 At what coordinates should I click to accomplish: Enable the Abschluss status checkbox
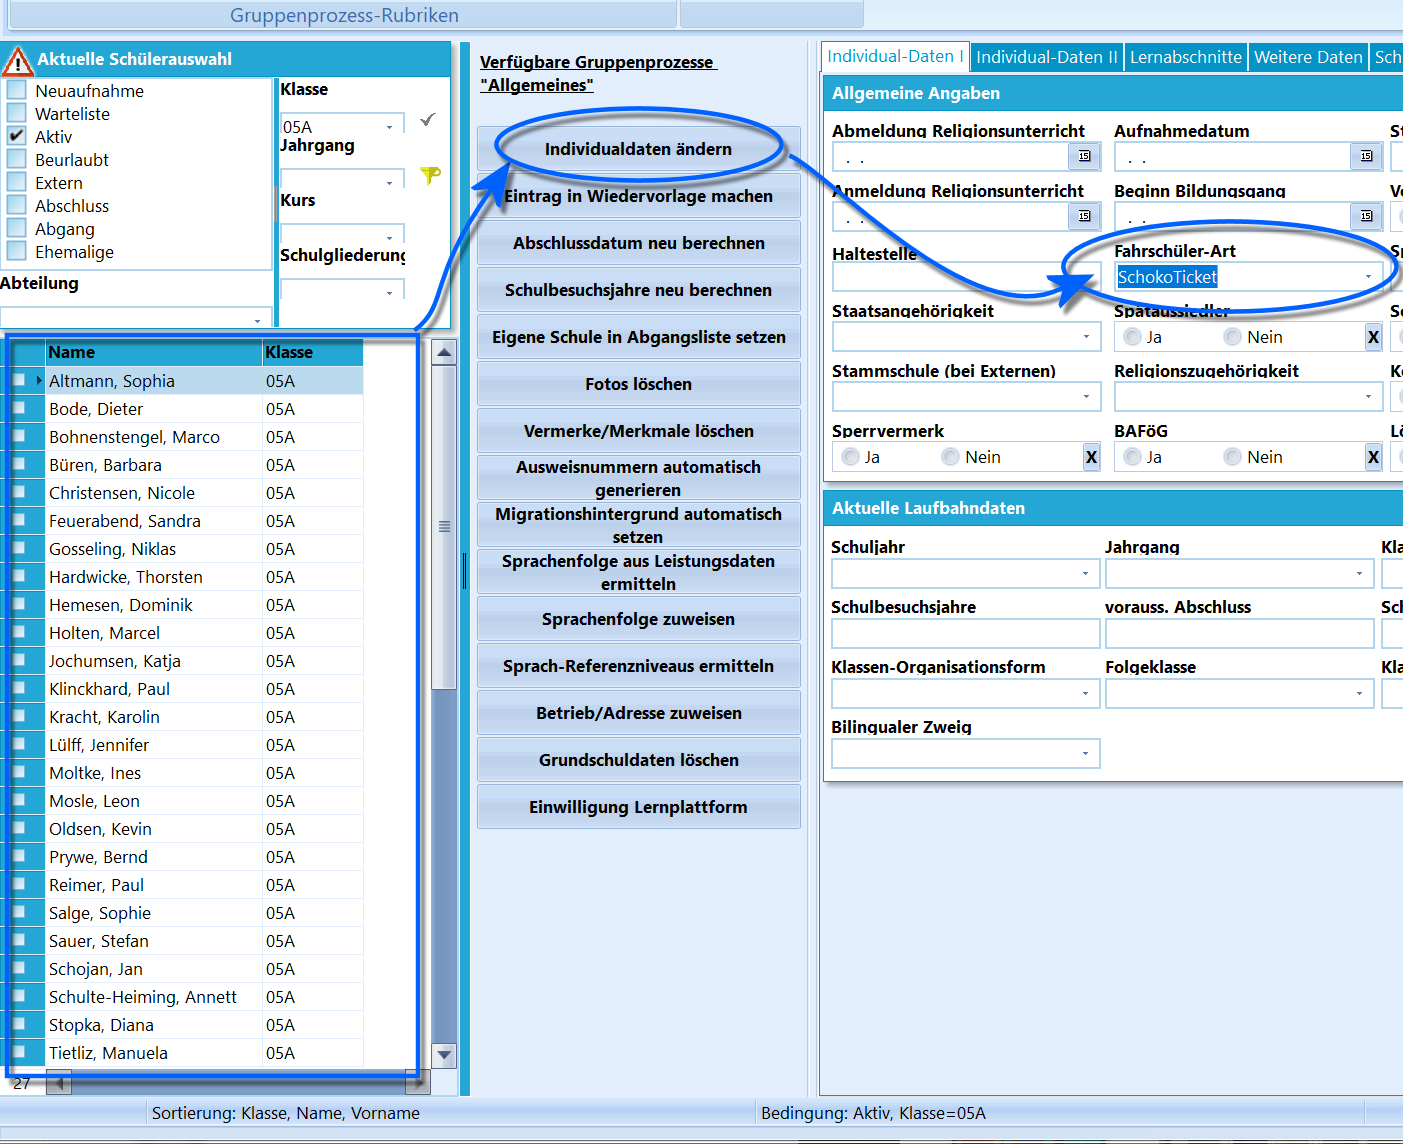pos(16,205)
